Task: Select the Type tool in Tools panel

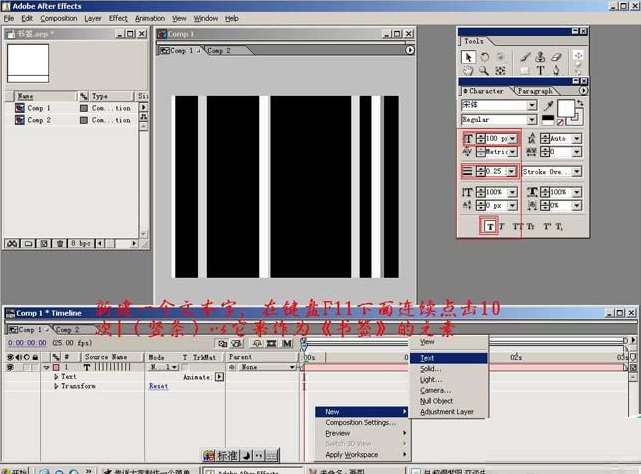Action: click(x=540, y=71)
